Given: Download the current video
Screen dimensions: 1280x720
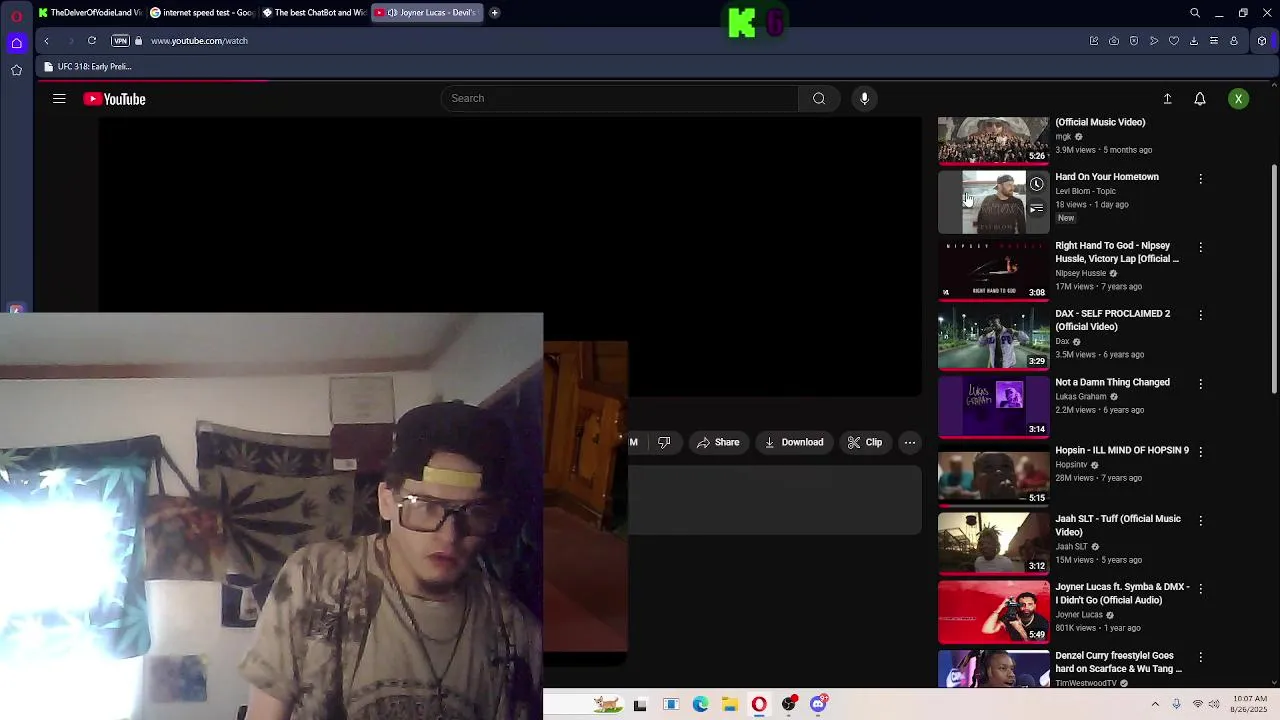Looking at the screenshot, I should click(794, 442).
